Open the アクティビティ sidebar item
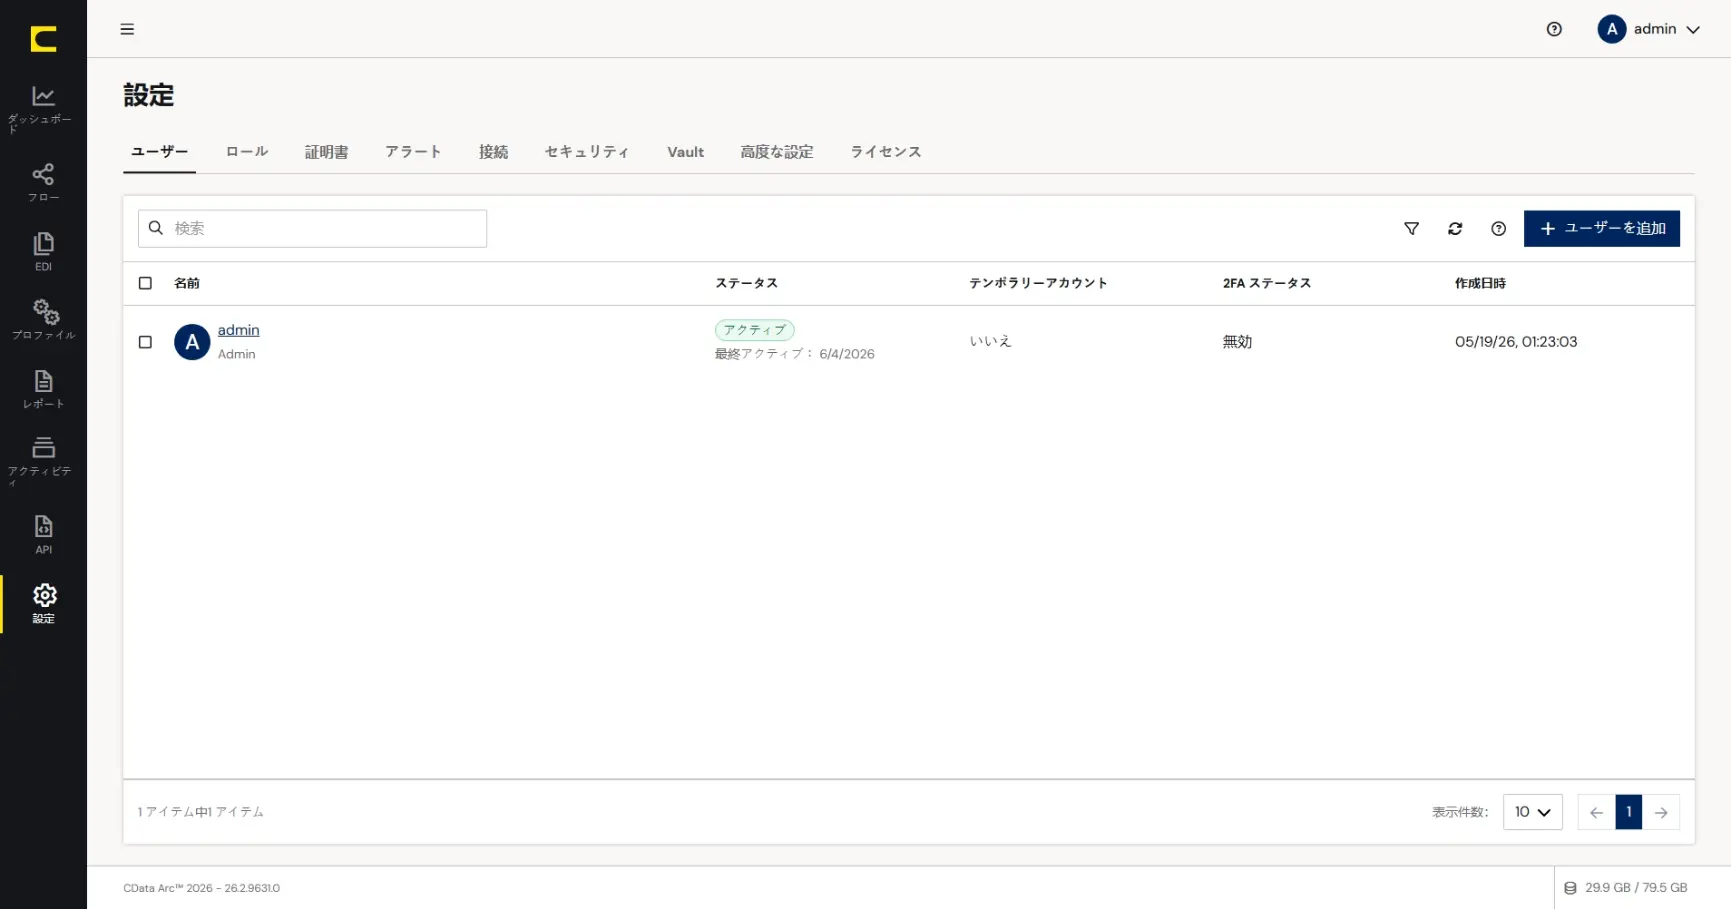 point(43,461)
